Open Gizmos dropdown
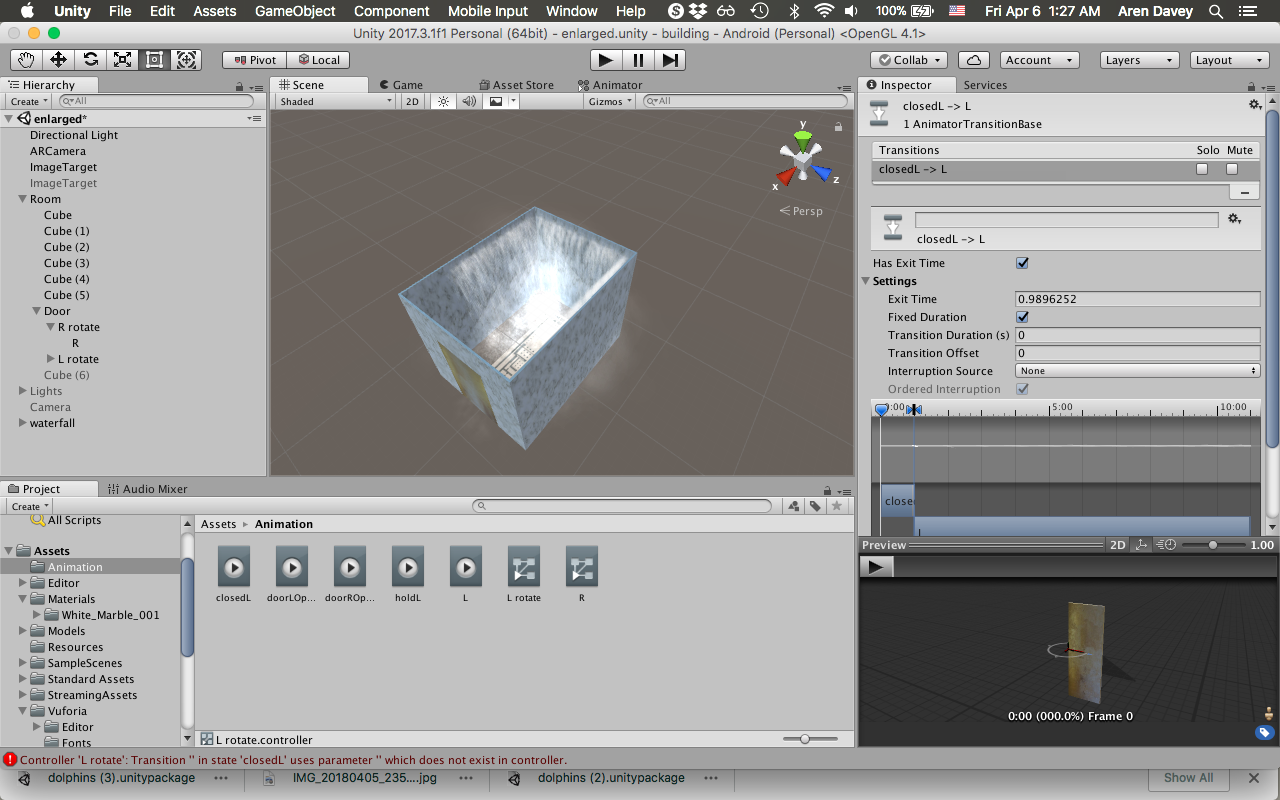This screenshot has width=1280, height=800. coord(610,101)
